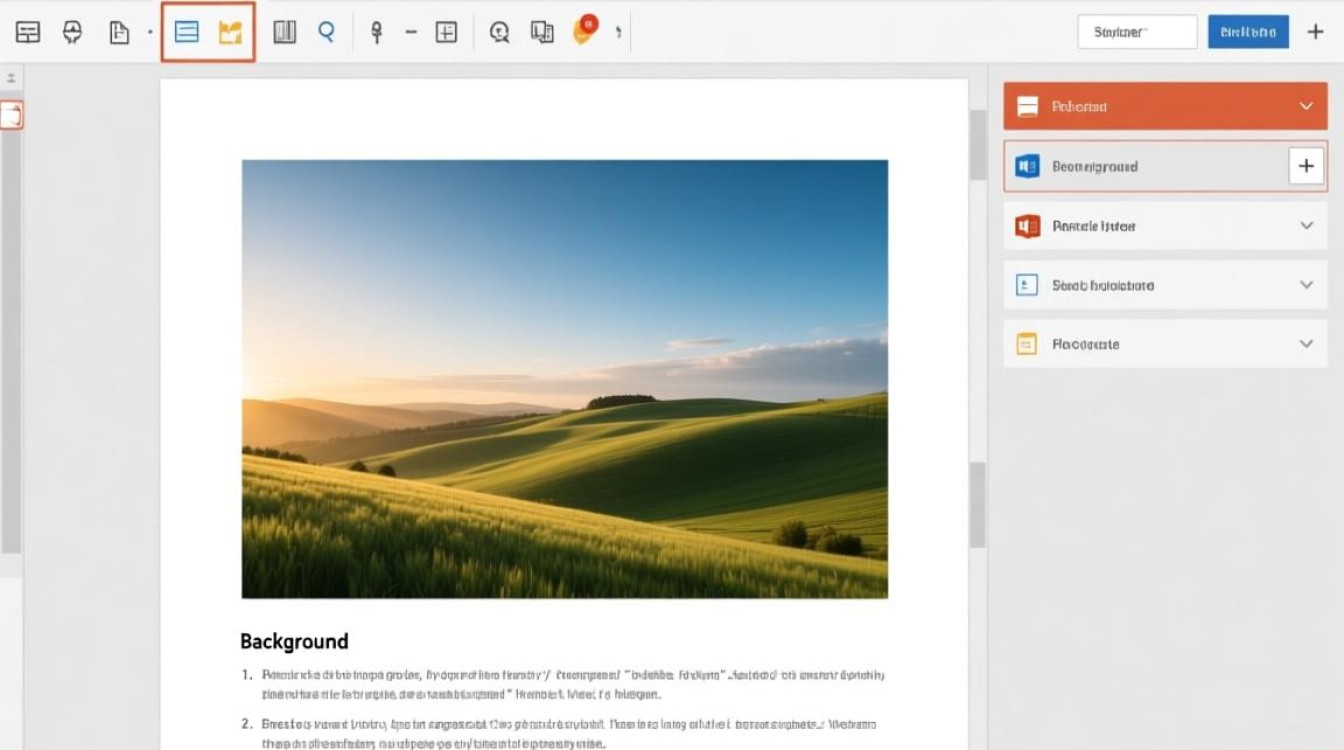Screen dimensions: 1344x750
Task: Click the text field left of blue button
Action: (1137, 32)
